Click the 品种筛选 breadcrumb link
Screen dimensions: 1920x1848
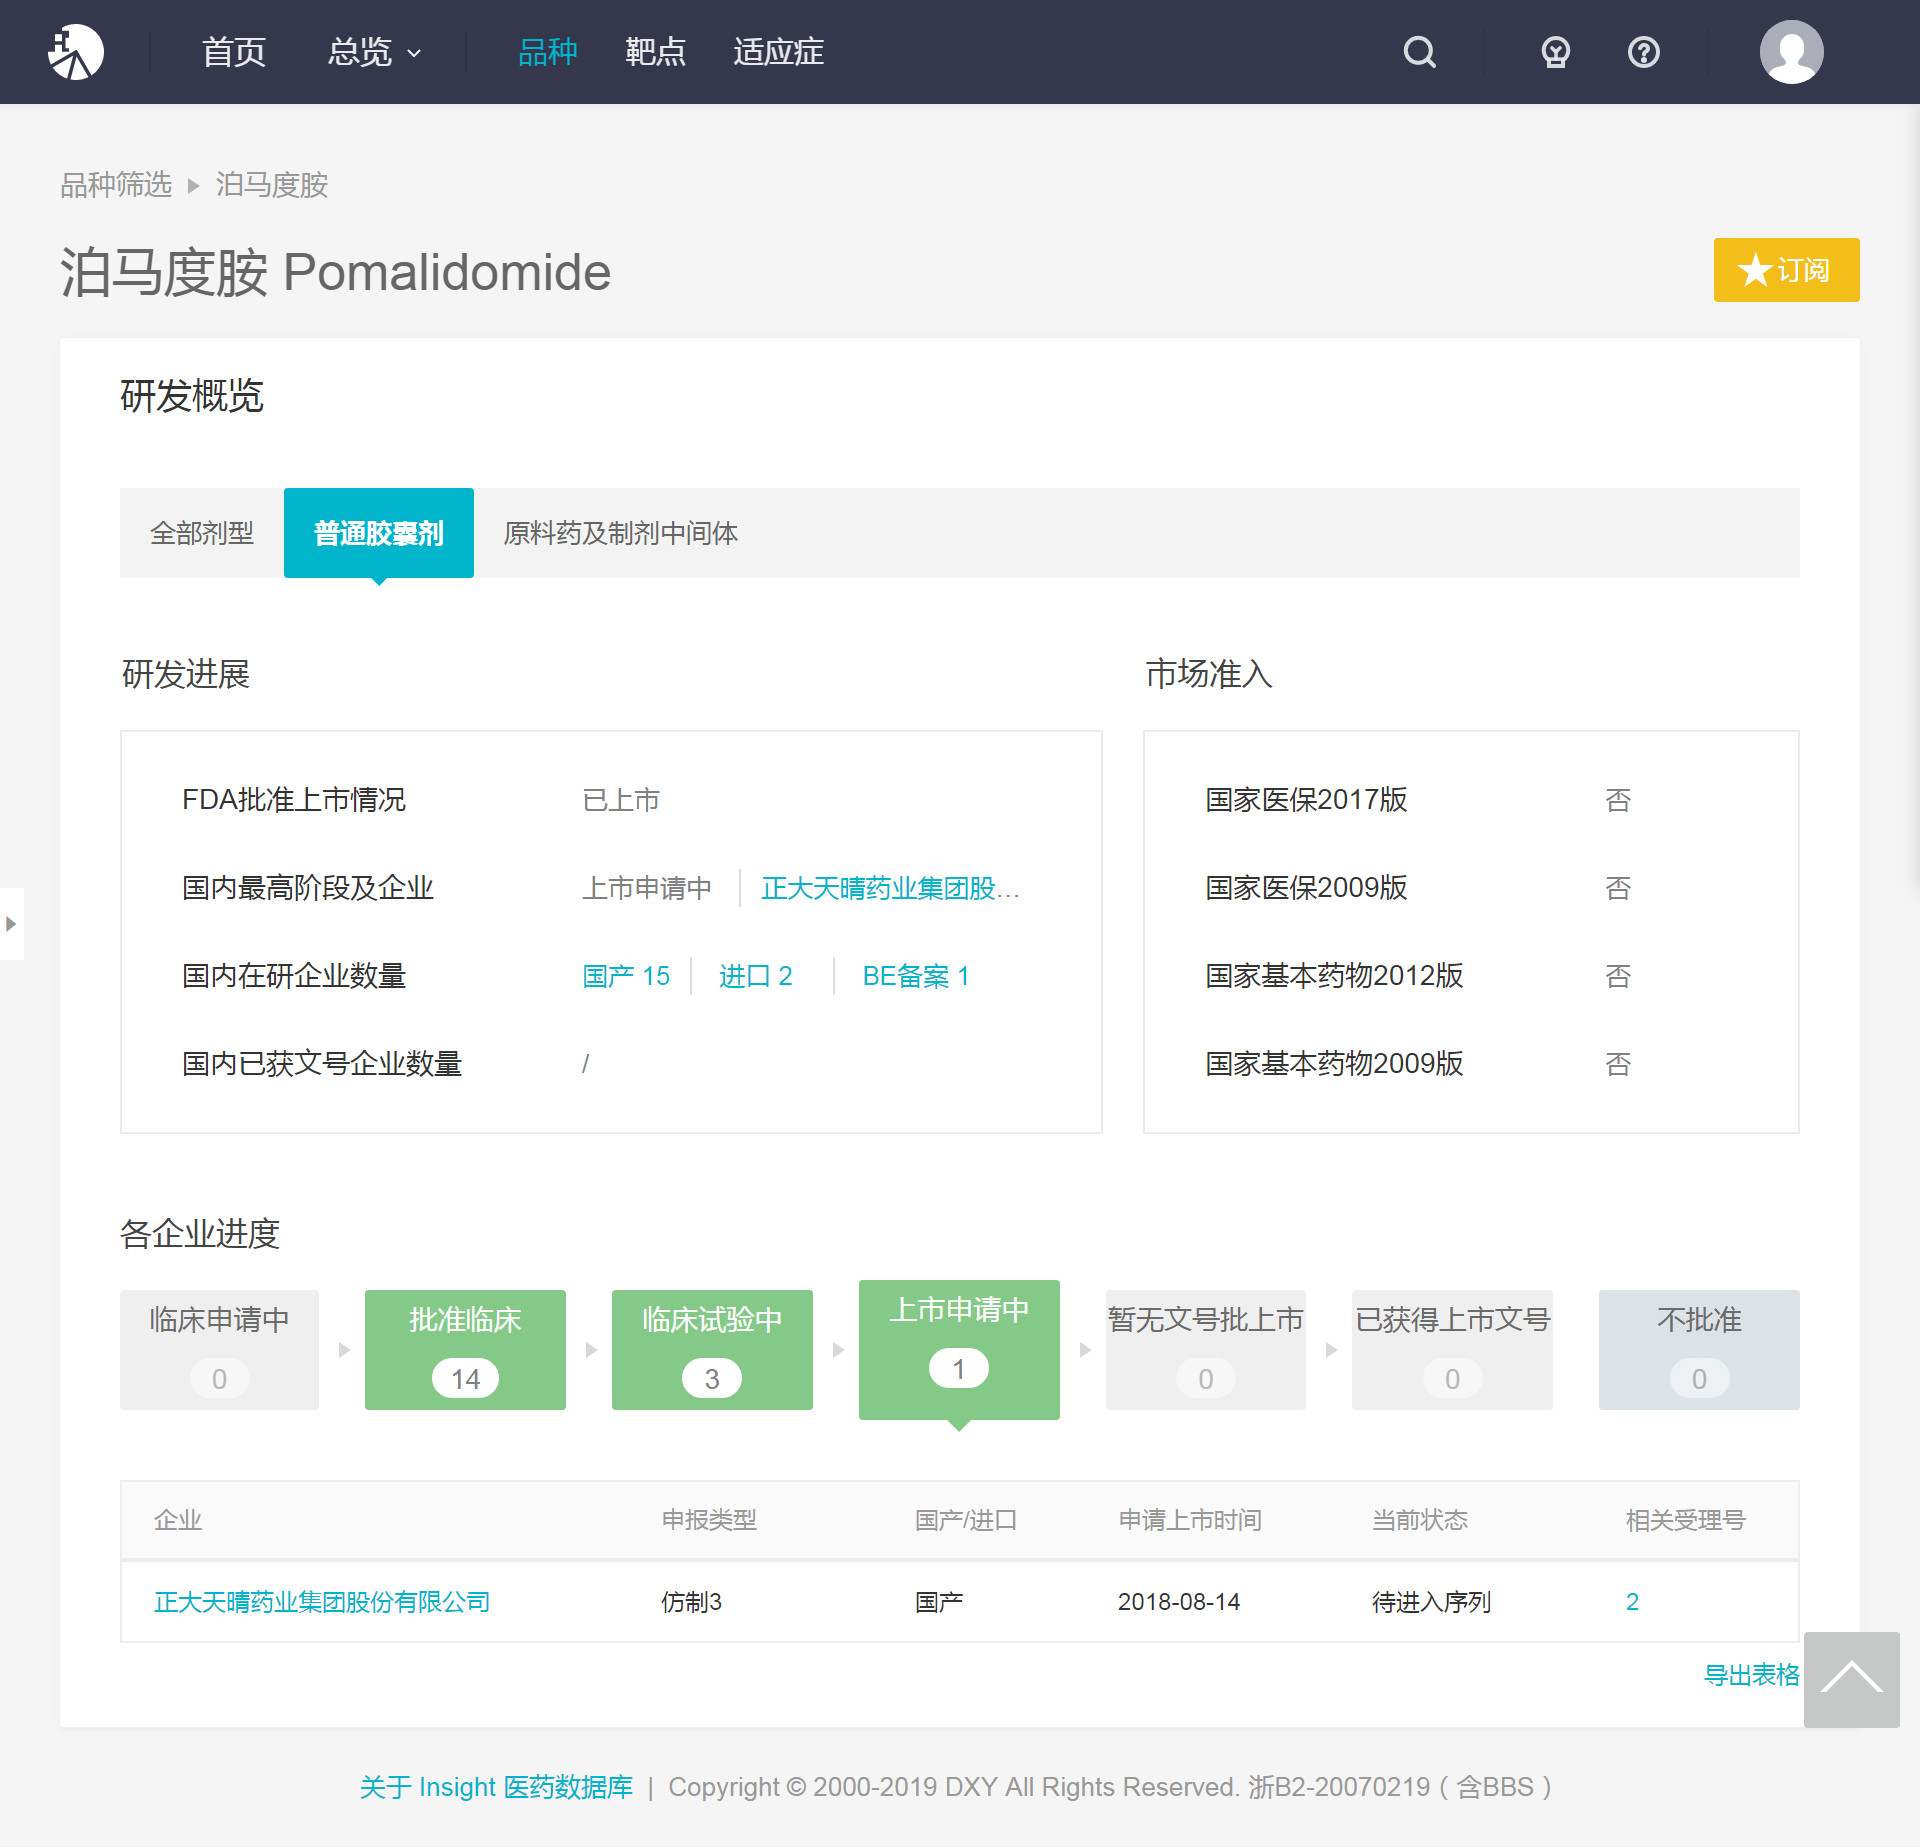[x=115, y=185]
